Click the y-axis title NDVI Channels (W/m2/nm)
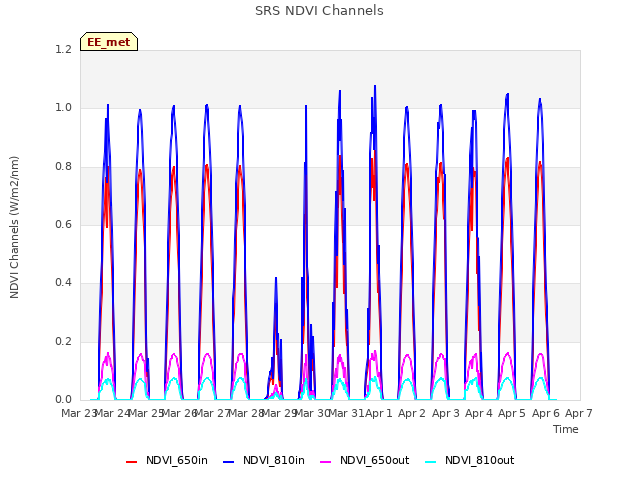 pyautogui.click(x=14, y=227)
